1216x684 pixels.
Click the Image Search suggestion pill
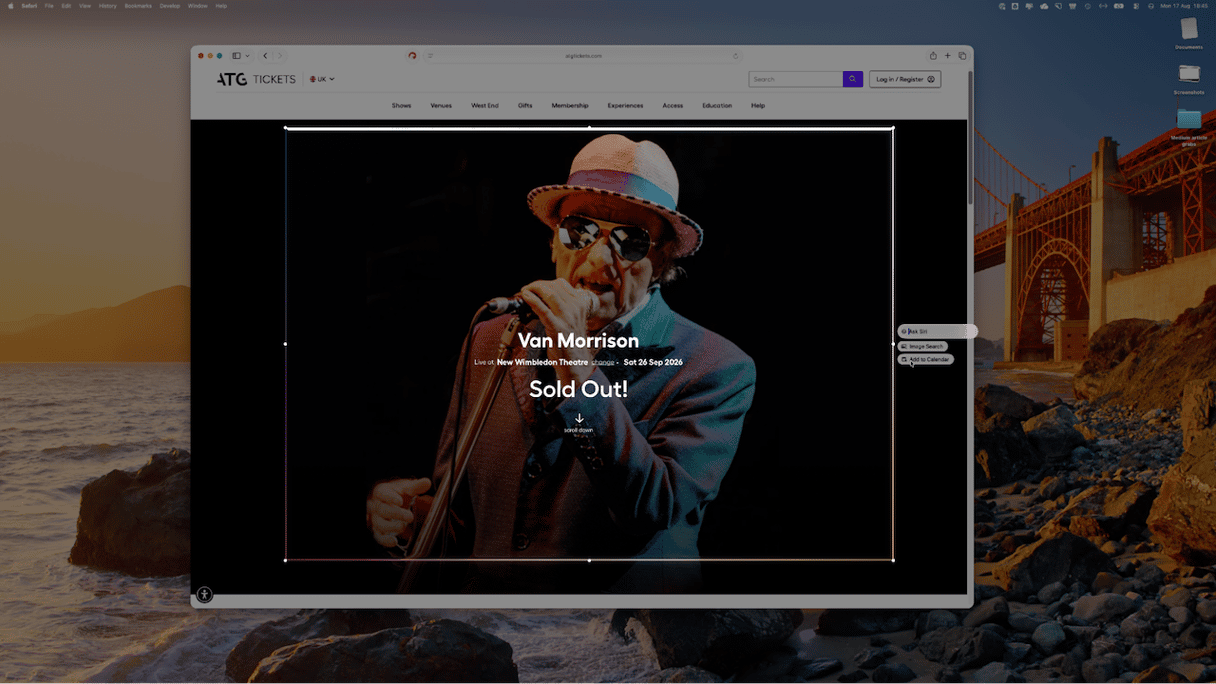922,346
